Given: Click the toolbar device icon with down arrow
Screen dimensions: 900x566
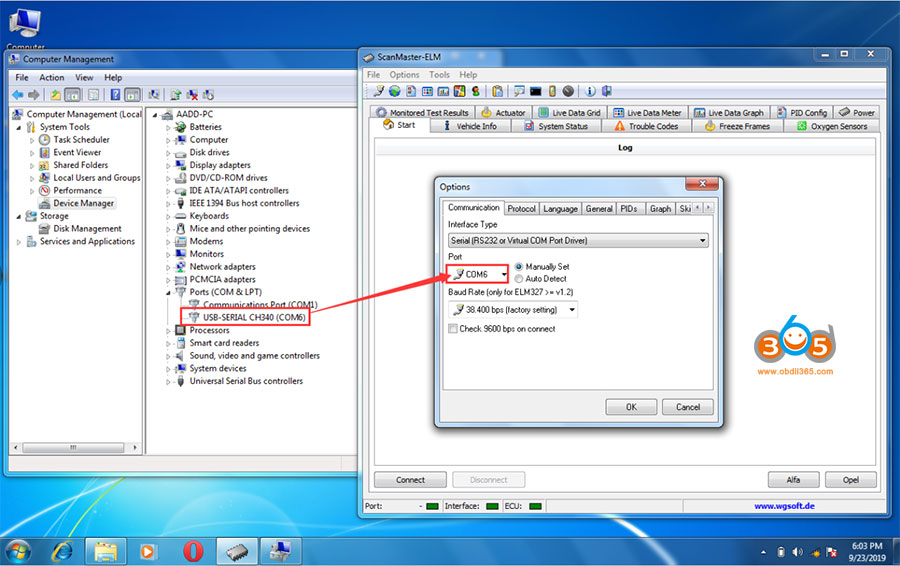Looking at the screenshot, I should pyautogui.click(x=208, y=95).
